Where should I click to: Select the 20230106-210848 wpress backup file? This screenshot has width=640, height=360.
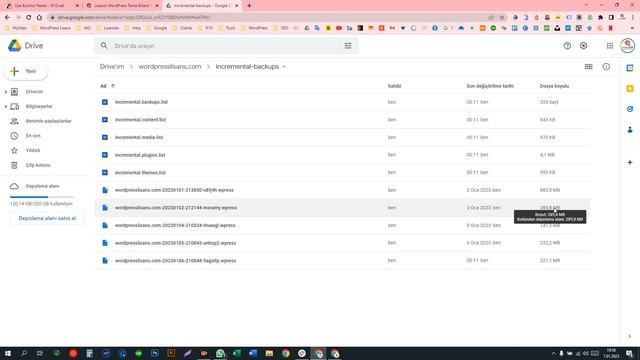click(343, 260)
